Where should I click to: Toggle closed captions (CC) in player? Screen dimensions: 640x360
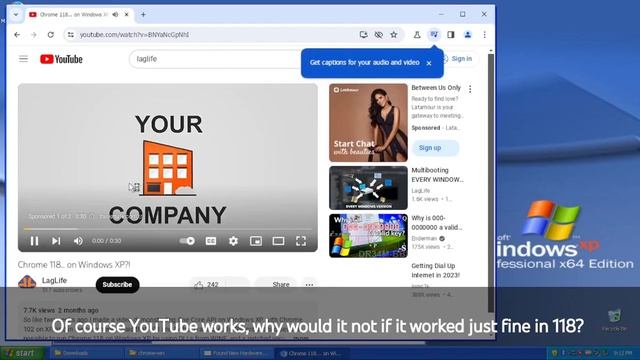(x=211, y=241)
